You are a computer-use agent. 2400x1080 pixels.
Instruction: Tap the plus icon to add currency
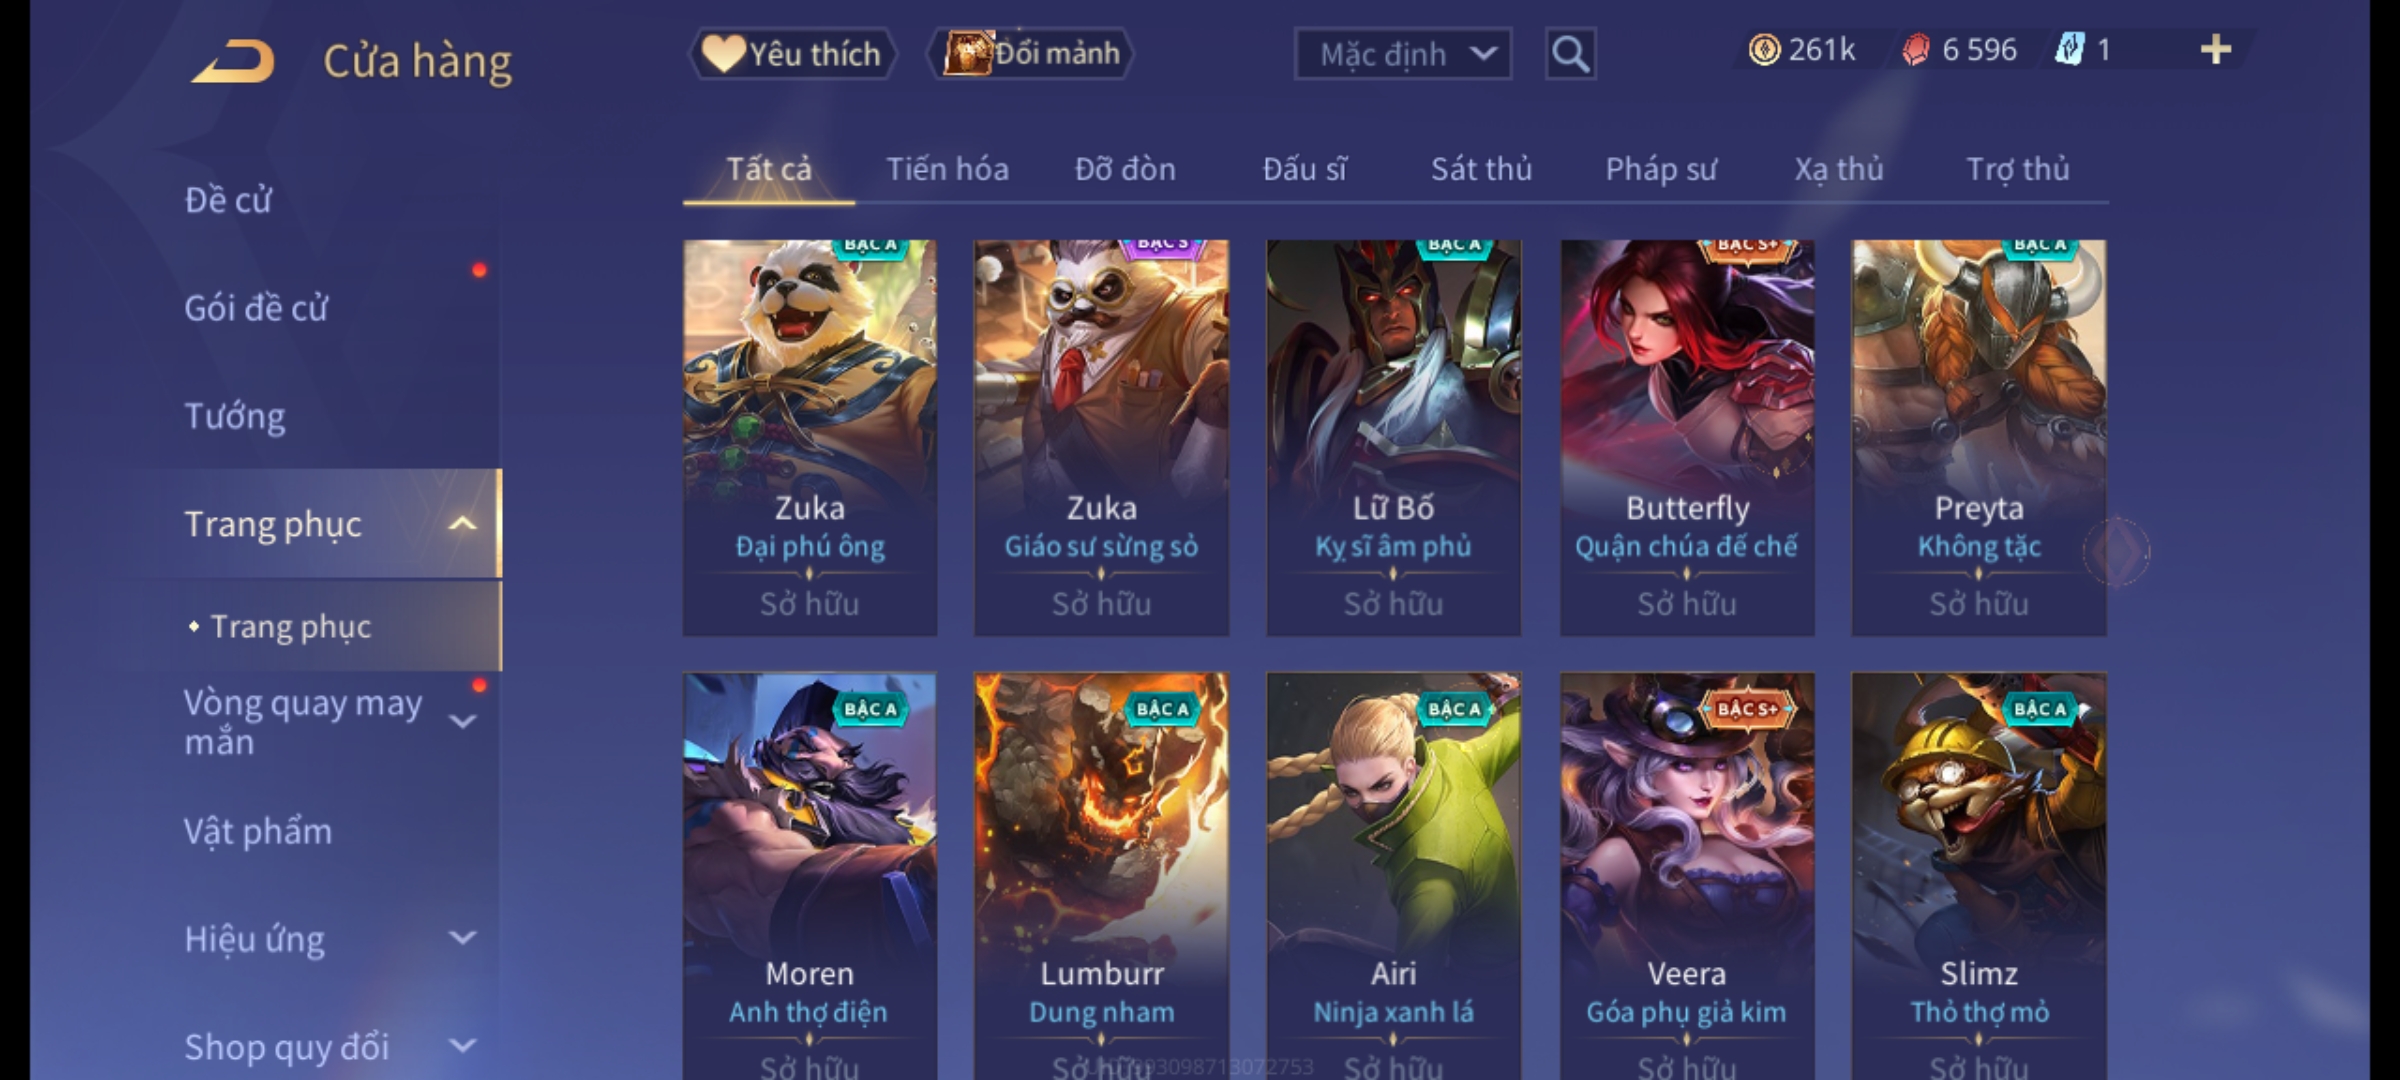[x=2216, y=50]
